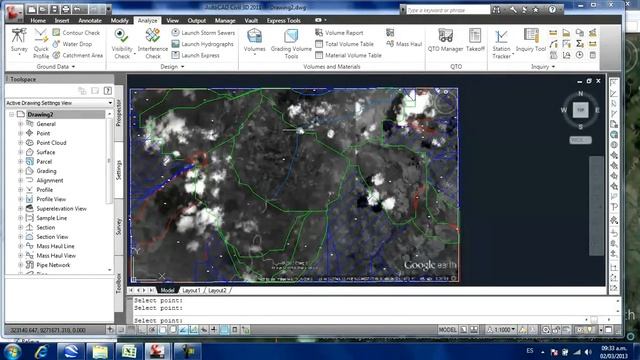Open the Layout1 drawing tab
Viewport: 640px width, 360px height.
[191, 290]
